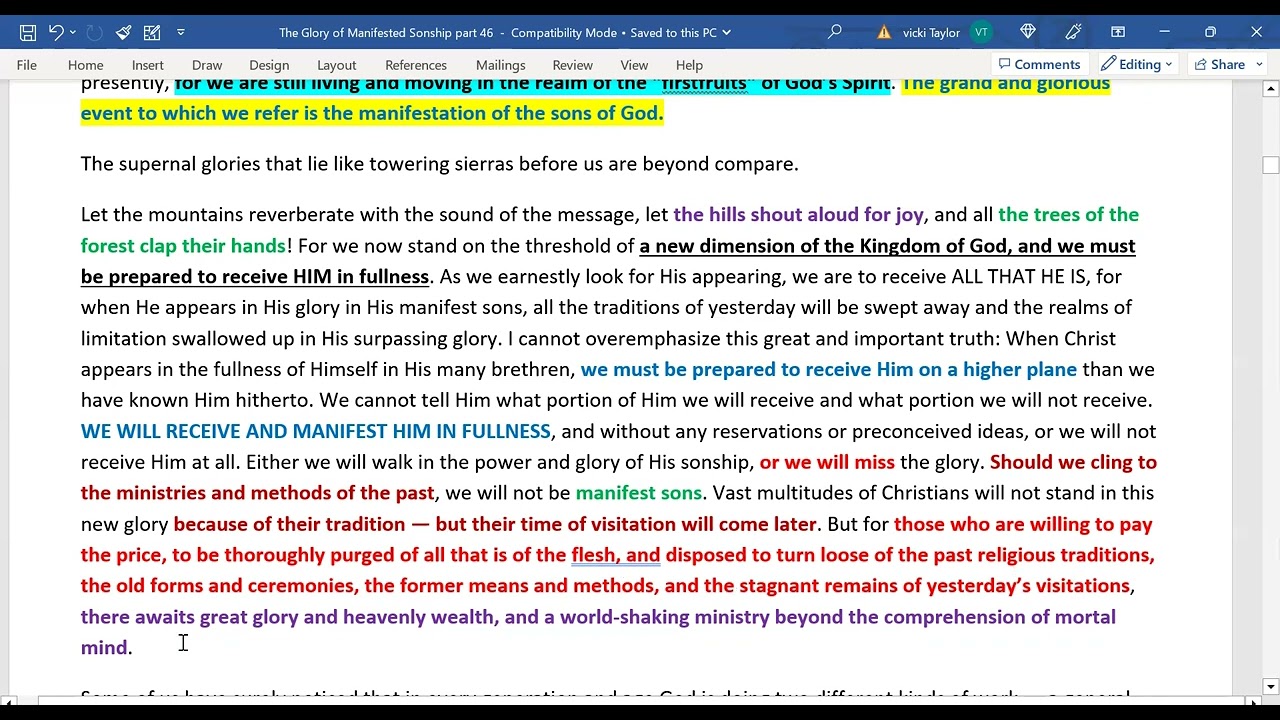
Task: Select the Design tab
Action: [269, 65]
